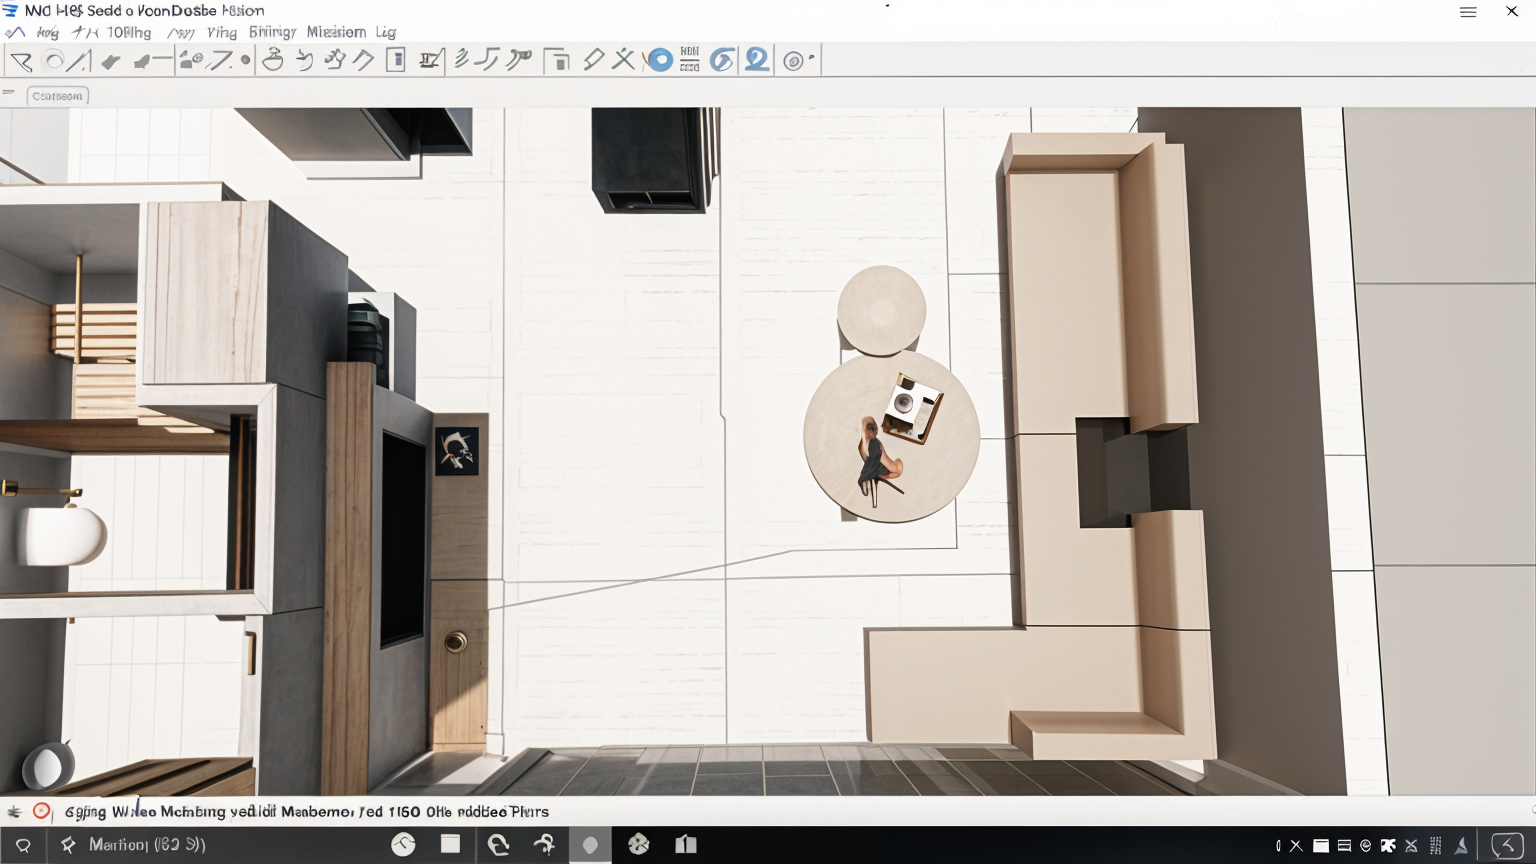Click the blue number 2 toolbar icon
This screenshot has height=864, width=1536.
757,60
